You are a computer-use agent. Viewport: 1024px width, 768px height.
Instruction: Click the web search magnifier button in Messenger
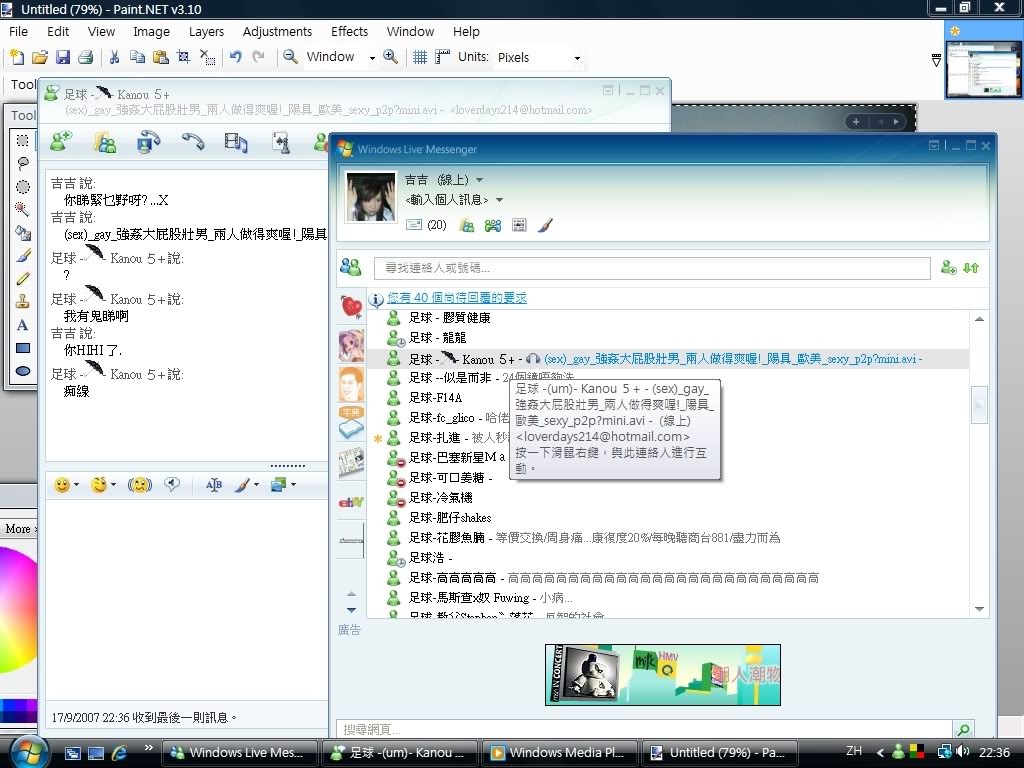pos(963,729)
